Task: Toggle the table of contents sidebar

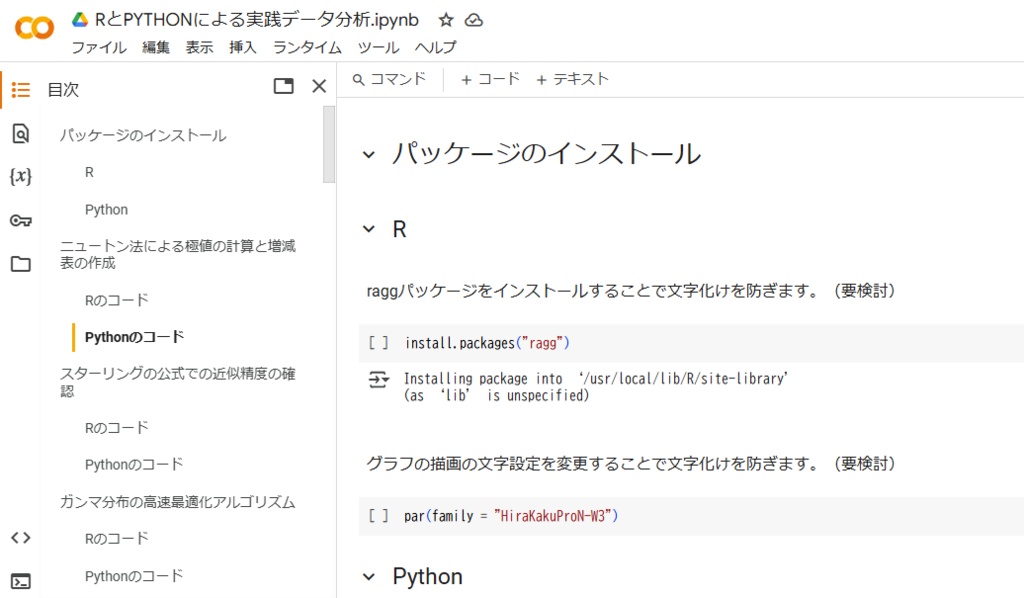Action: pos(20,89)
